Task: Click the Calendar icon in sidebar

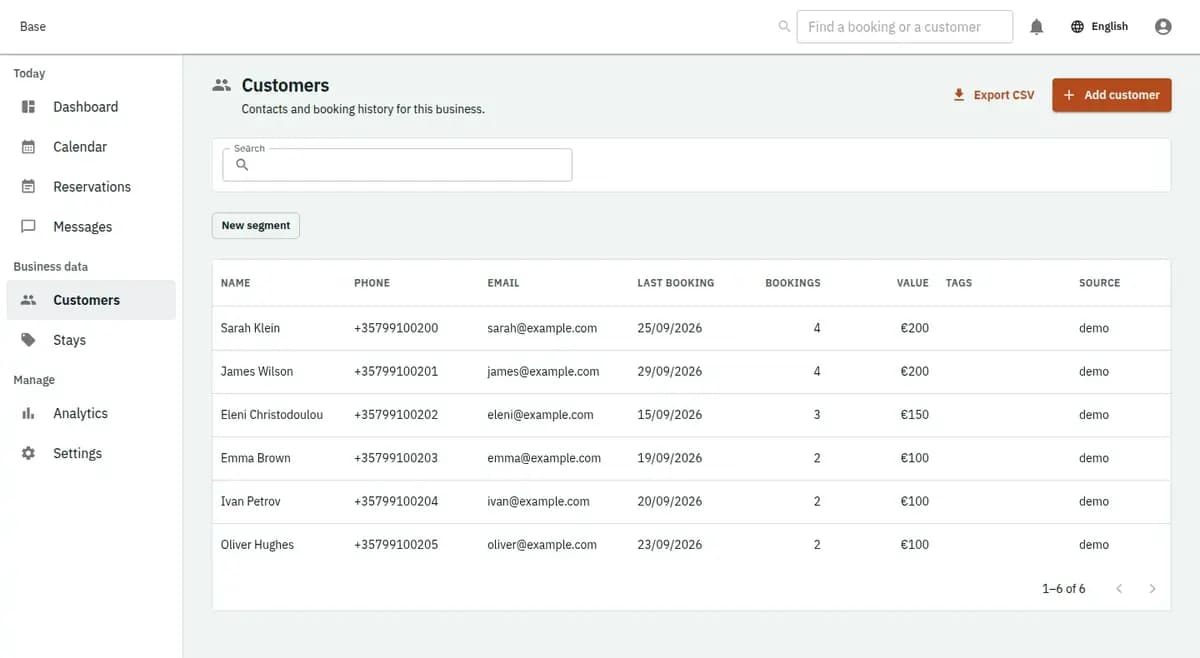Action: point(28,147)
